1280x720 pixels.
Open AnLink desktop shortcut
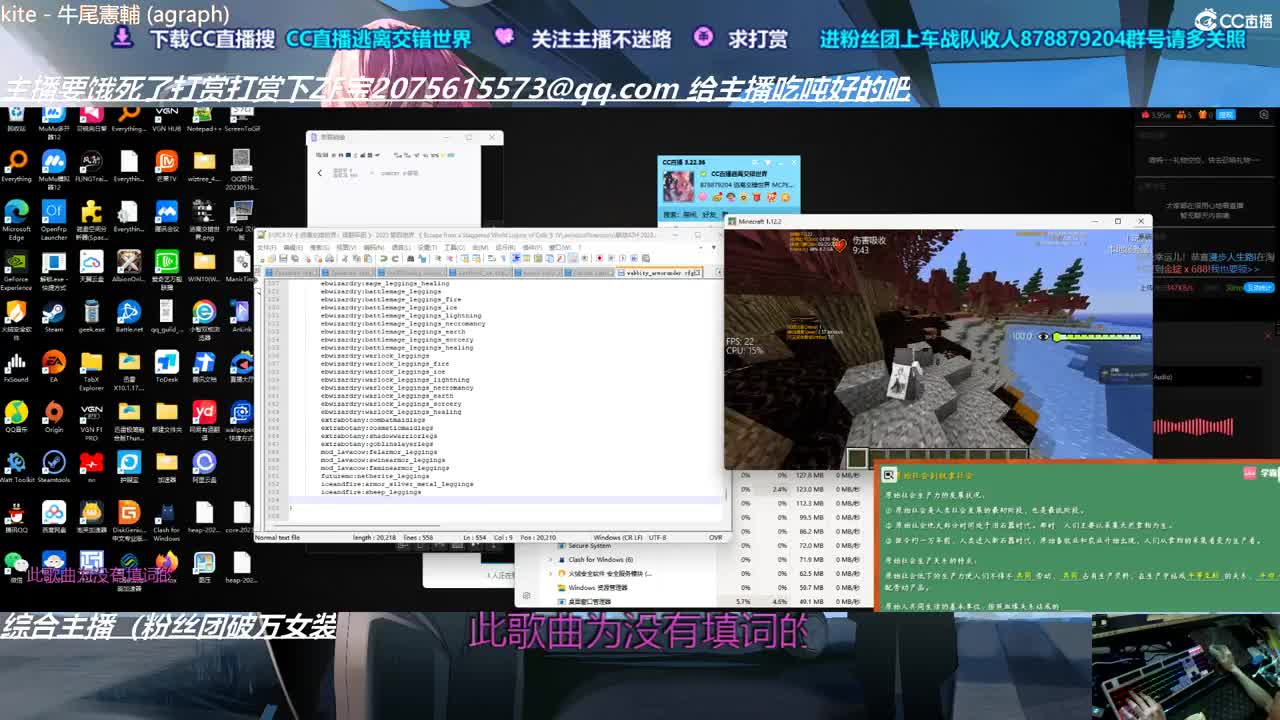coord(241,316)
